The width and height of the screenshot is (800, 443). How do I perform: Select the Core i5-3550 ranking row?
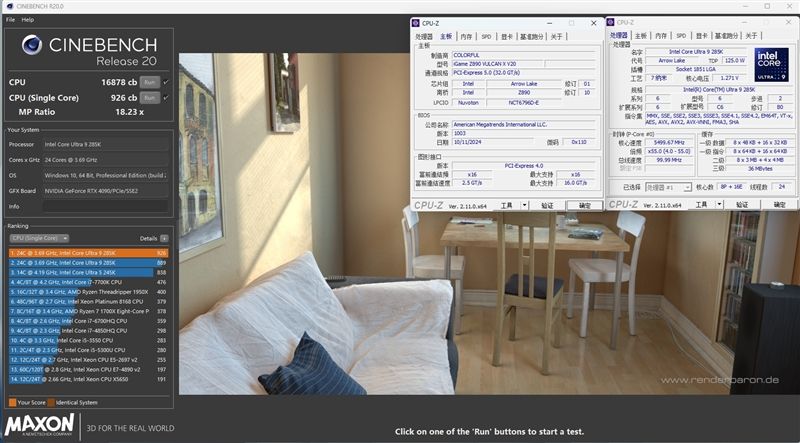tap(89, 340)
